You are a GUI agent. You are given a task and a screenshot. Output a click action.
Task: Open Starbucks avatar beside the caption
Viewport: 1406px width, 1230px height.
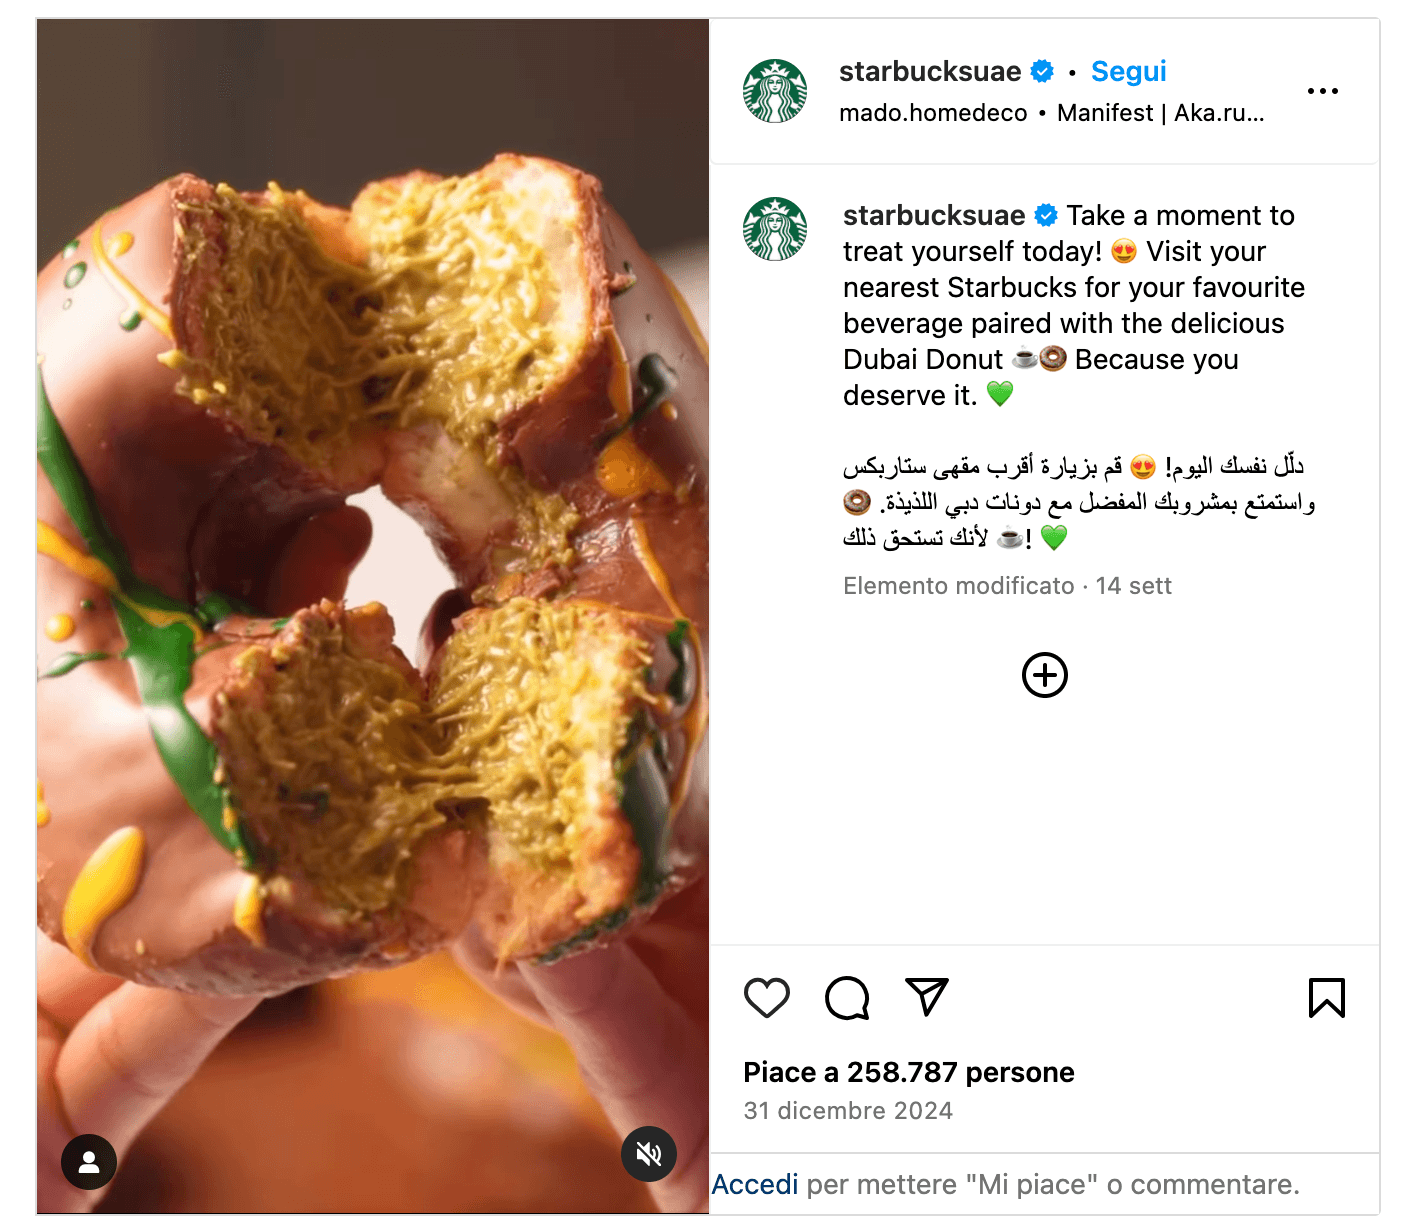775,229
